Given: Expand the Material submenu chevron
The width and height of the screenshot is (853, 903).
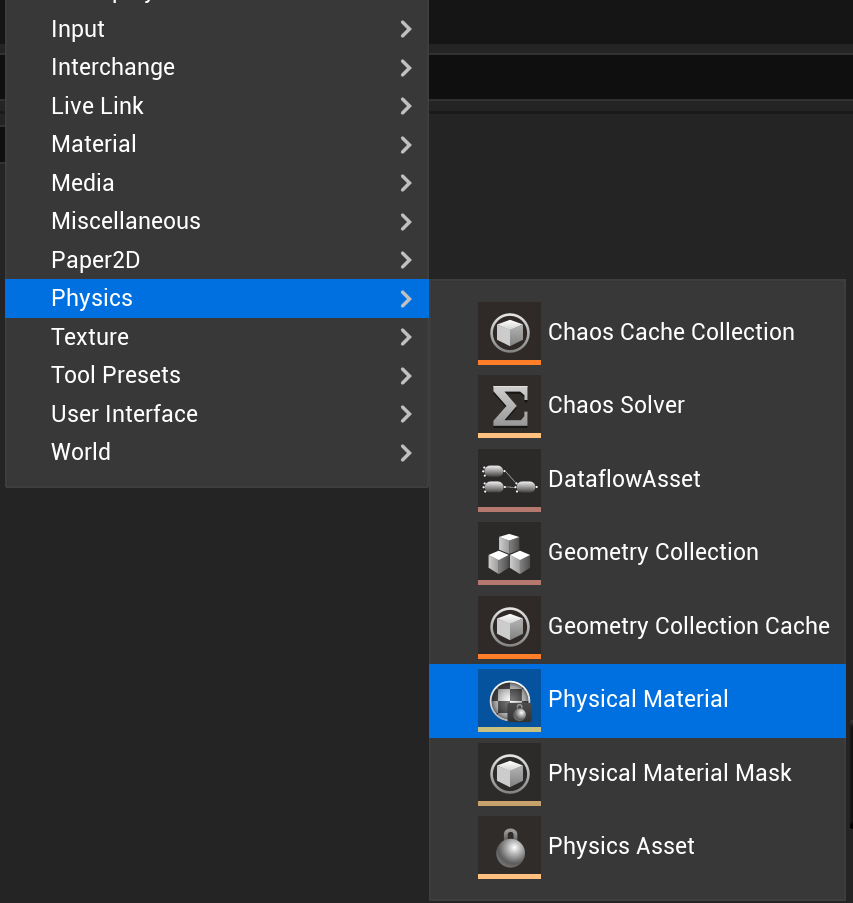Looking at the screenshot, I should (x=406, y=145).
